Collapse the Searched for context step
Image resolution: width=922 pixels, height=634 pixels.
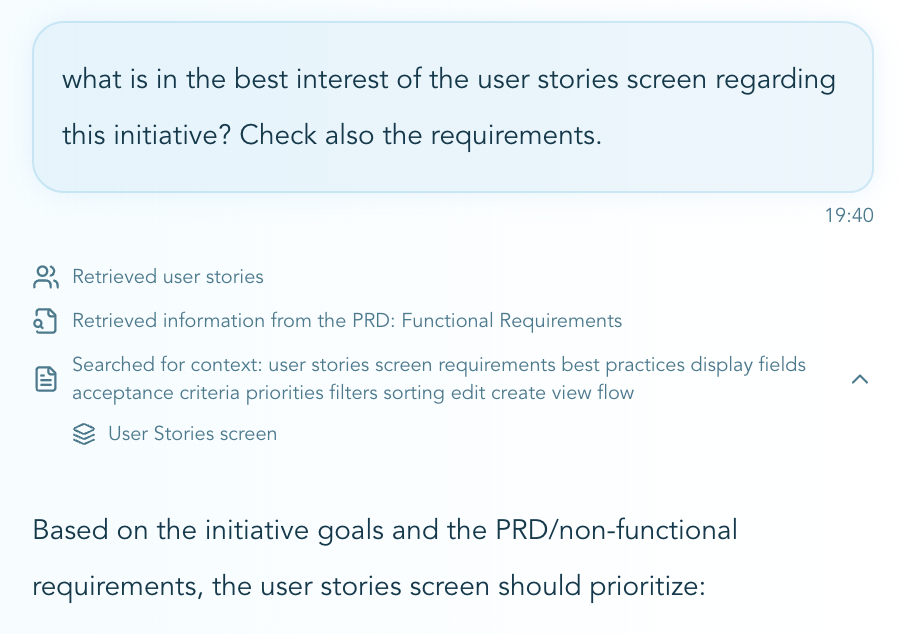click(x=859, y=379)
